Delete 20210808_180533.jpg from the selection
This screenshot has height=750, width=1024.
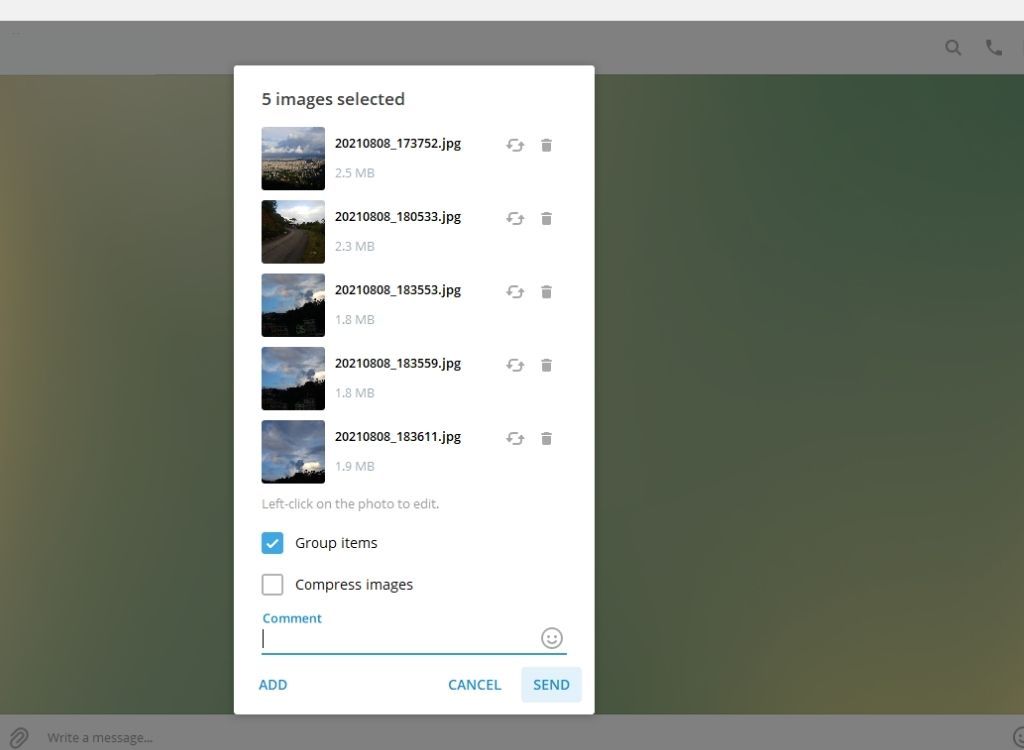pos(547,218)
